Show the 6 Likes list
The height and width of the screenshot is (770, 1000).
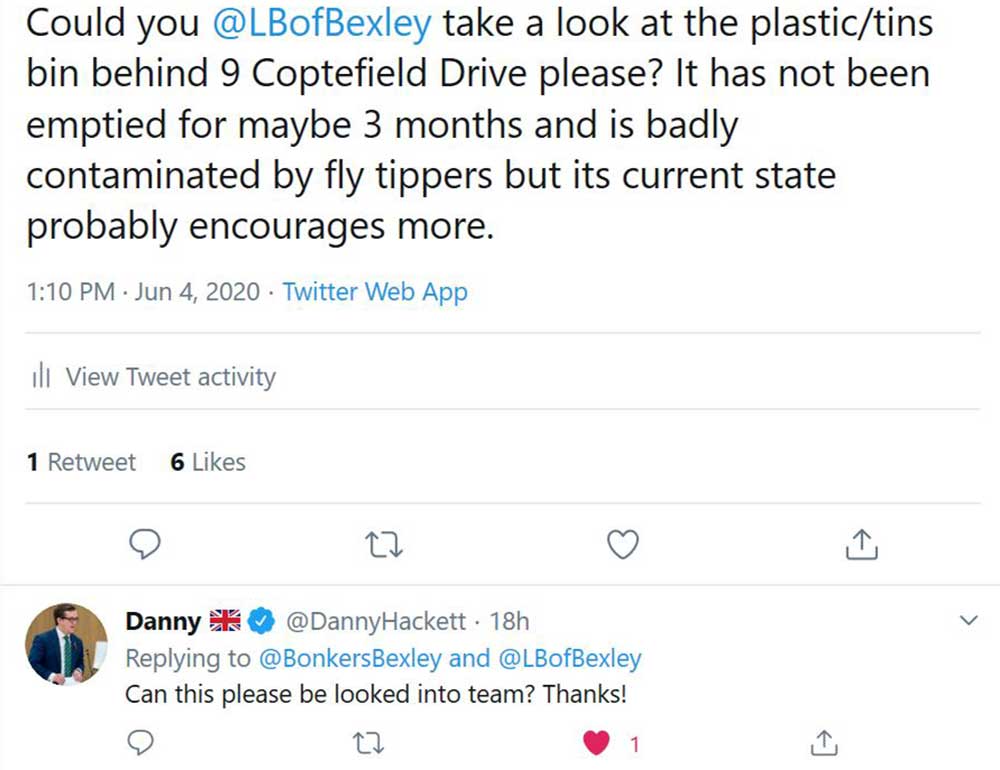pyautogui.click(x=208, y=462)
